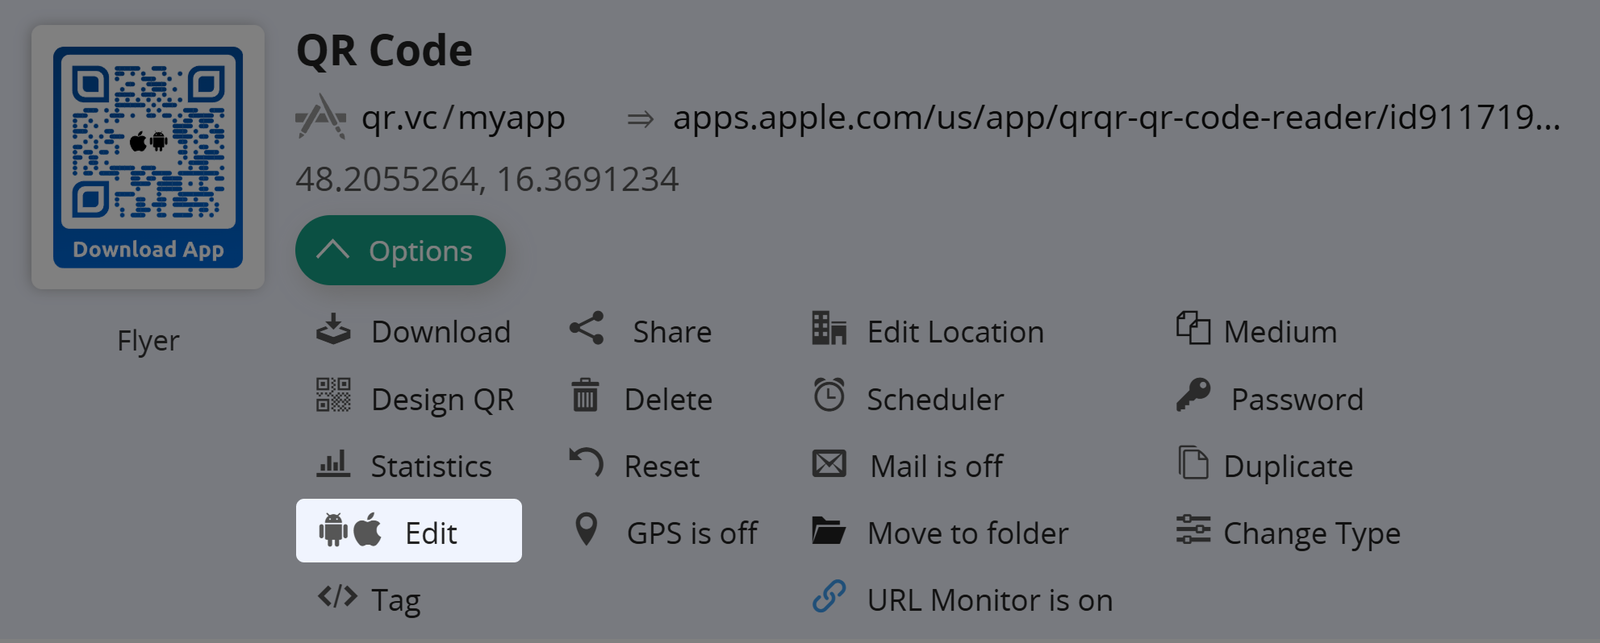This screenshot has width=1600, height=643.
Task: Click the Download tray icon
Action: tap(333, 330)
